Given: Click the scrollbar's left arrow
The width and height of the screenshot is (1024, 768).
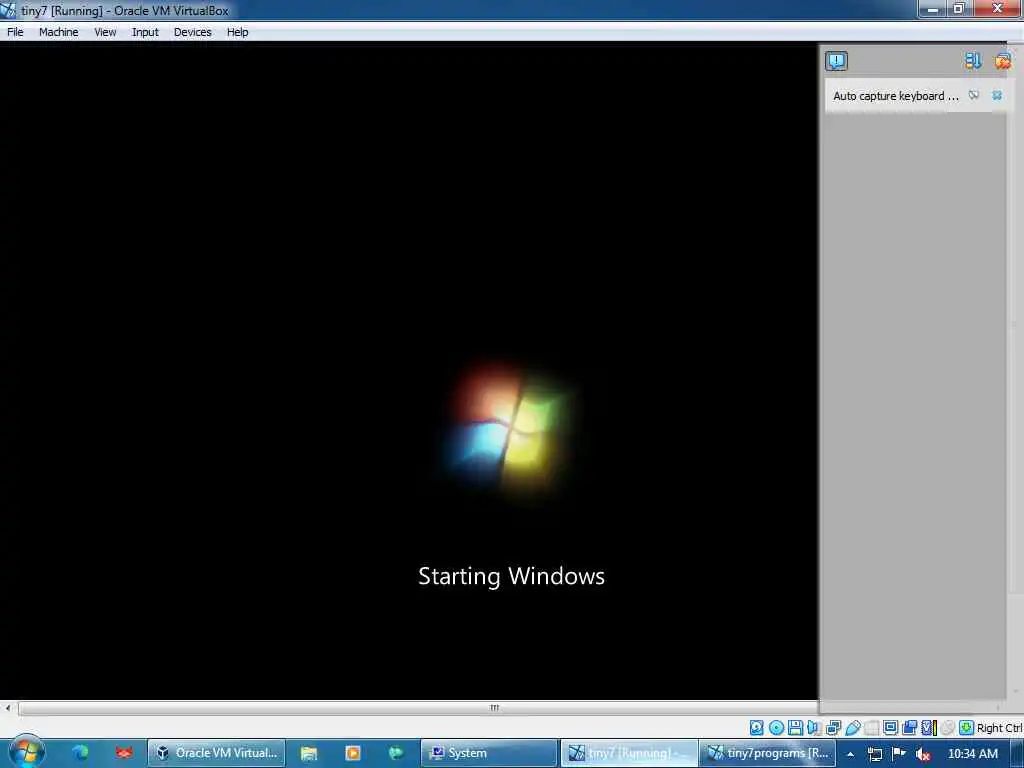Looking at the screenshot, I should (x=8, y=708).
